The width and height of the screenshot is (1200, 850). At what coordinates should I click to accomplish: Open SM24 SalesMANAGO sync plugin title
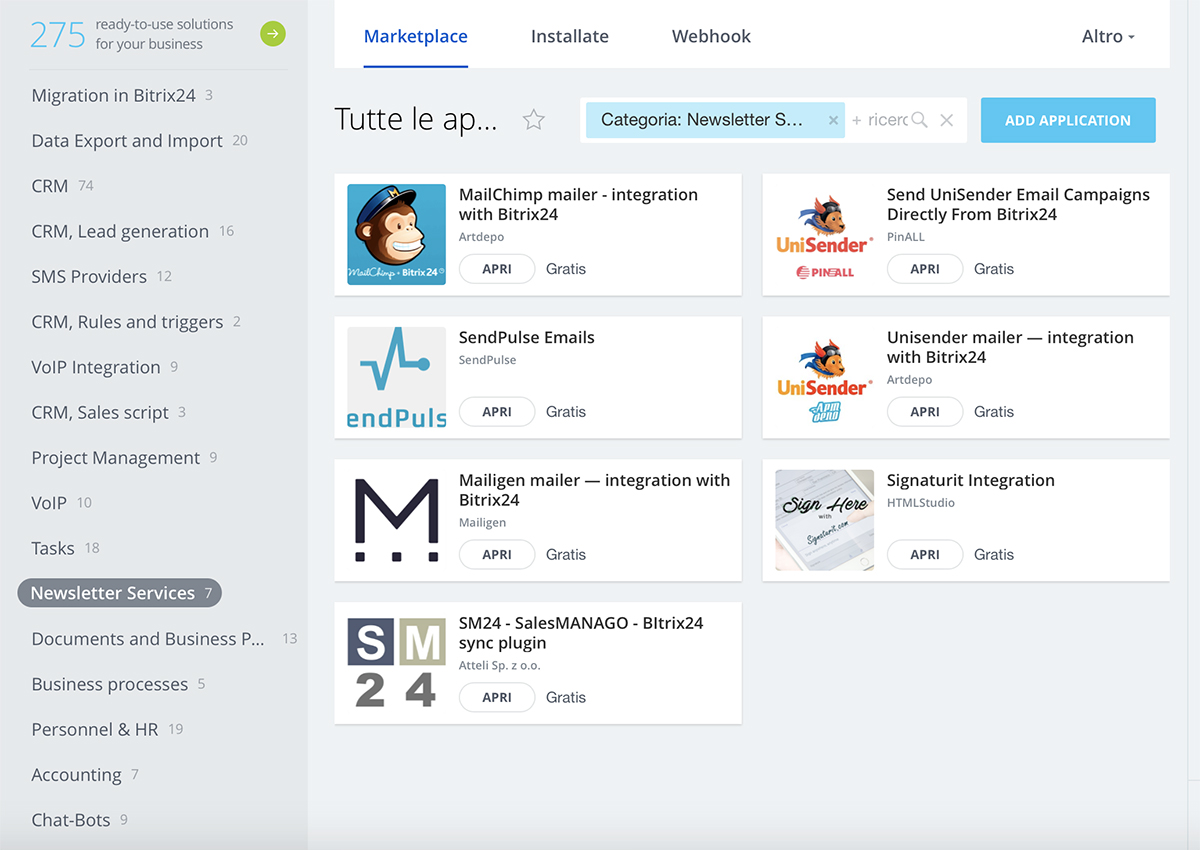(581, 633)
